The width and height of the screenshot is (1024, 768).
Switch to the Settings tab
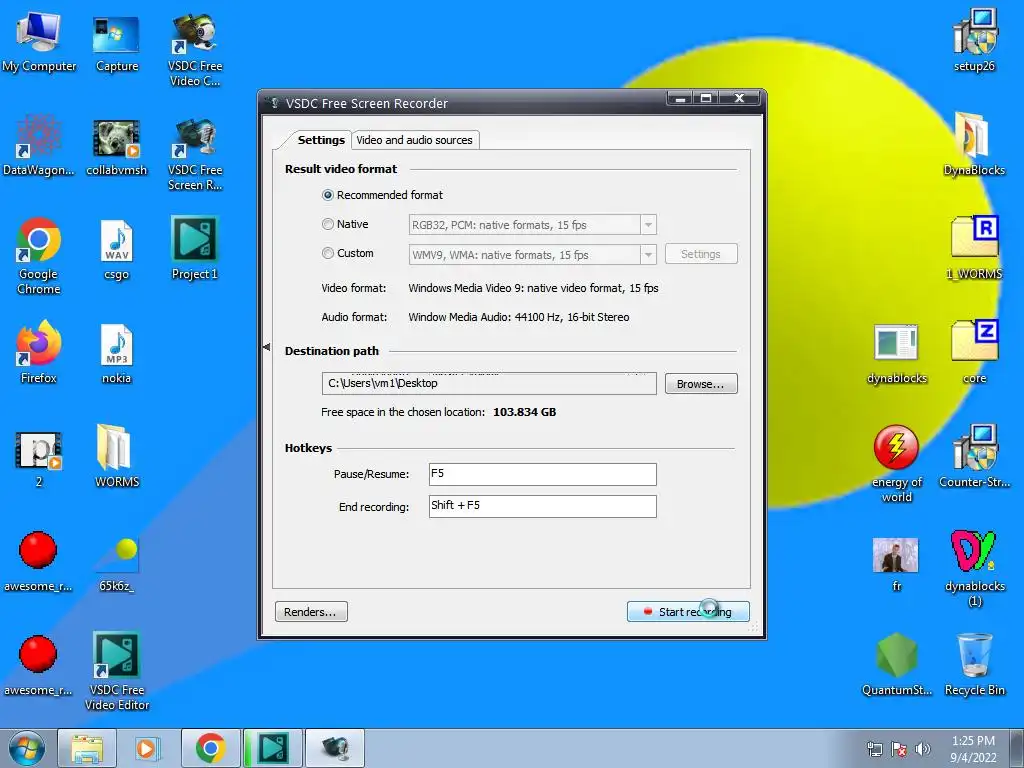321,140
